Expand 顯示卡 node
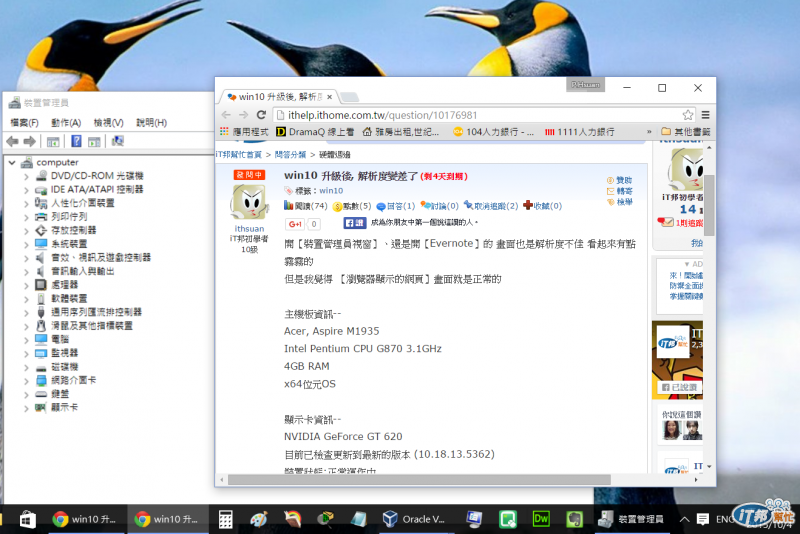The width and height of the screenshot is (800, 534). [x=26, y=408]
